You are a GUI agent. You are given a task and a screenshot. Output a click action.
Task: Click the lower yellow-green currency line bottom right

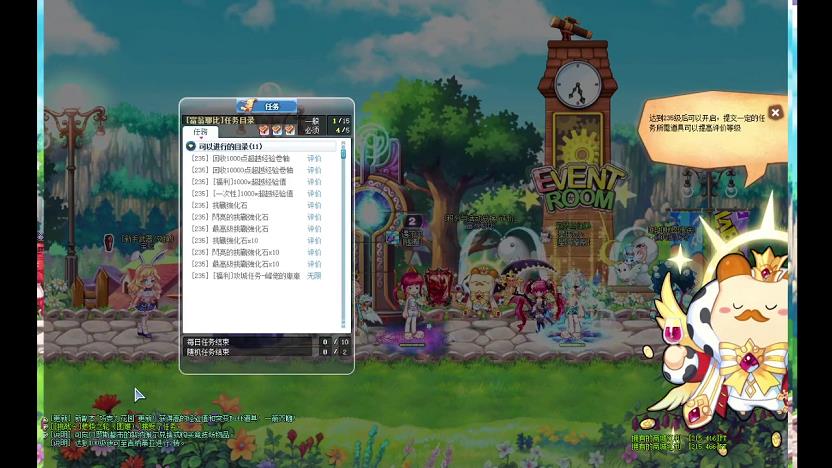pos(679,447)
